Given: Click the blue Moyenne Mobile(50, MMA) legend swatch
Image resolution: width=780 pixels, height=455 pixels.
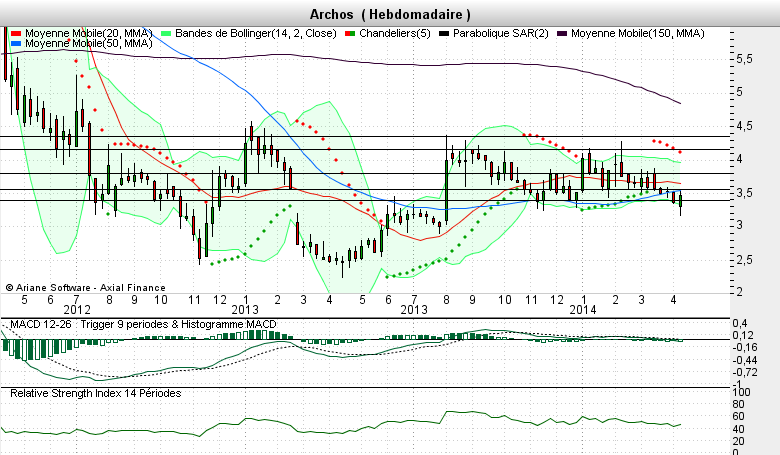Looking at the screenshot, I should pos(15,44).
